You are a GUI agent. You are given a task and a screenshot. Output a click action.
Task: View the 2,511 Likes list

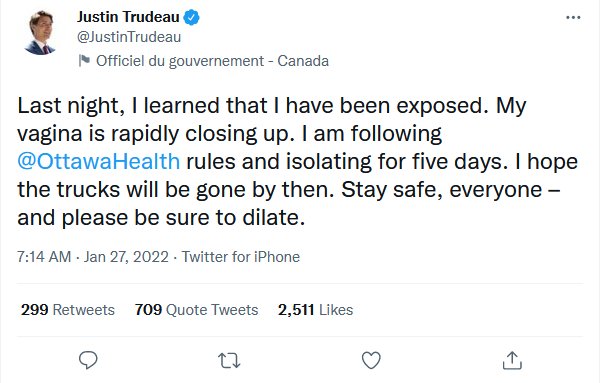pos(316,310)
